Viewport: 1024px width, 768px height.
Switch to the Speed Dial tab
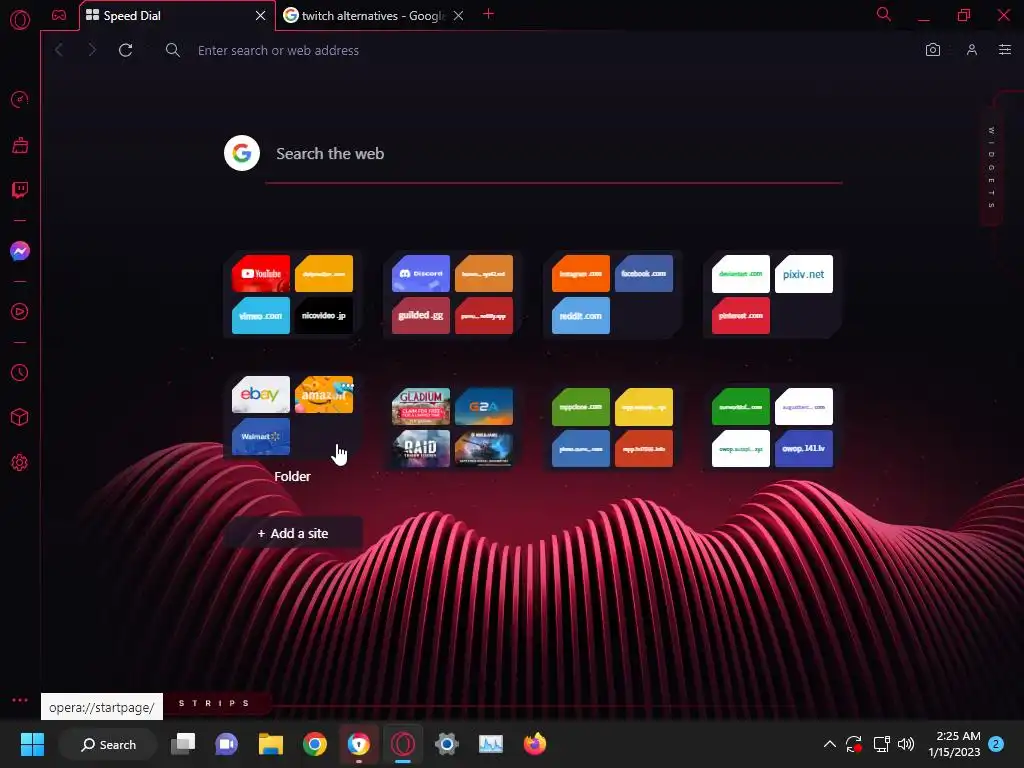click(170, 16)
